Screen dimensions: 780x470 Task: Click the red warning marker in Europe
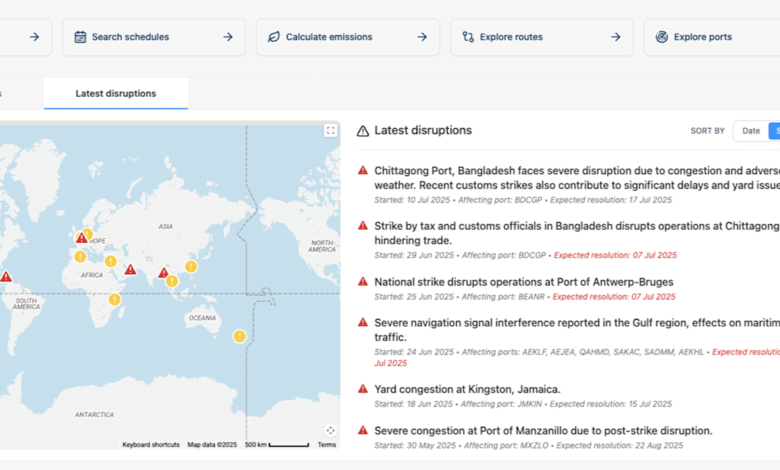click(81, 239)
